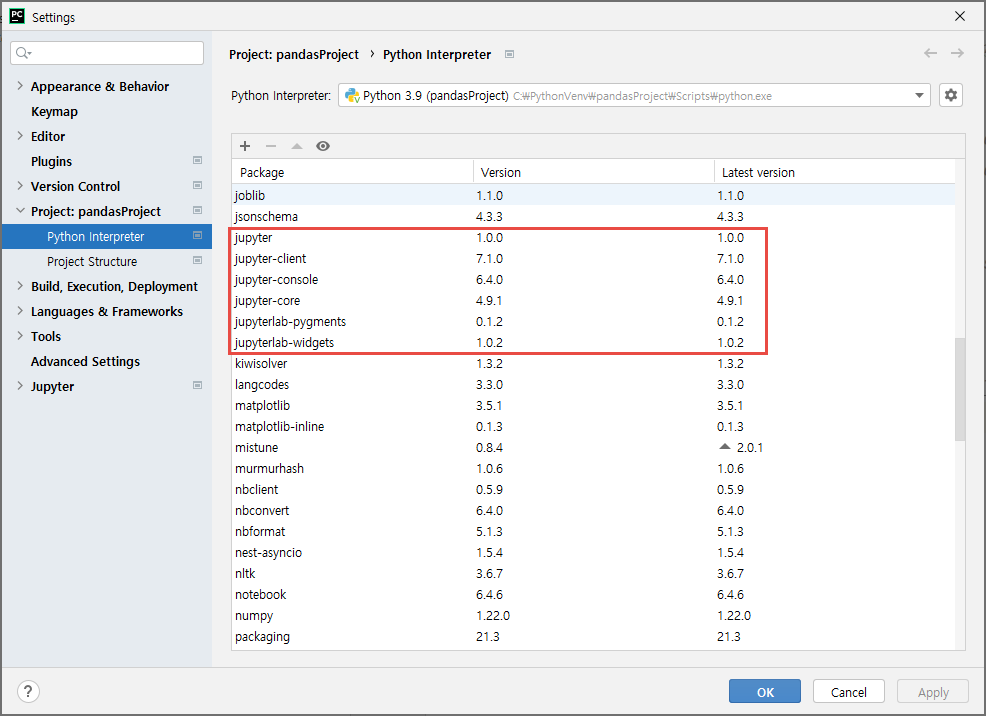Select Advanced Settings in sidebar
The height and width of the screenshot is (716, 986).
tap(86, 361)
